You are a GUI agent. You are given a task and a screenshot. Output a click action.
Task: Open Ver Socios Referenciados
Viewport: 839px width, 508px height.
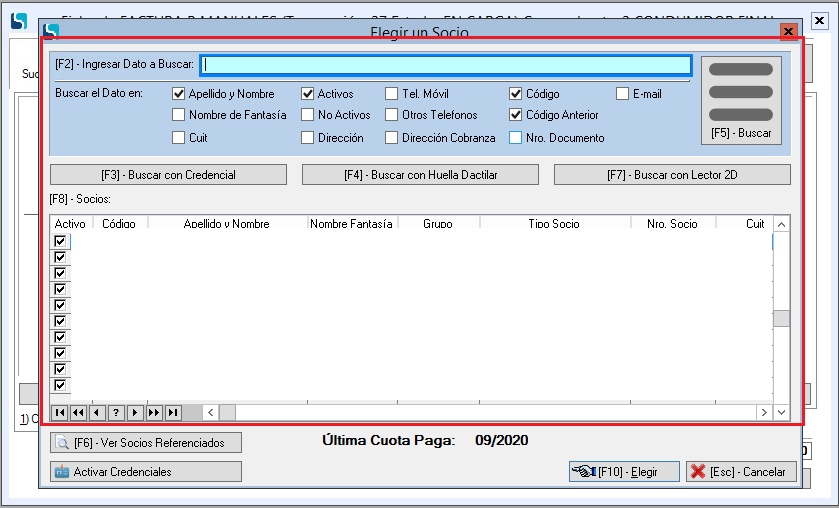click(x=146, y=442)
